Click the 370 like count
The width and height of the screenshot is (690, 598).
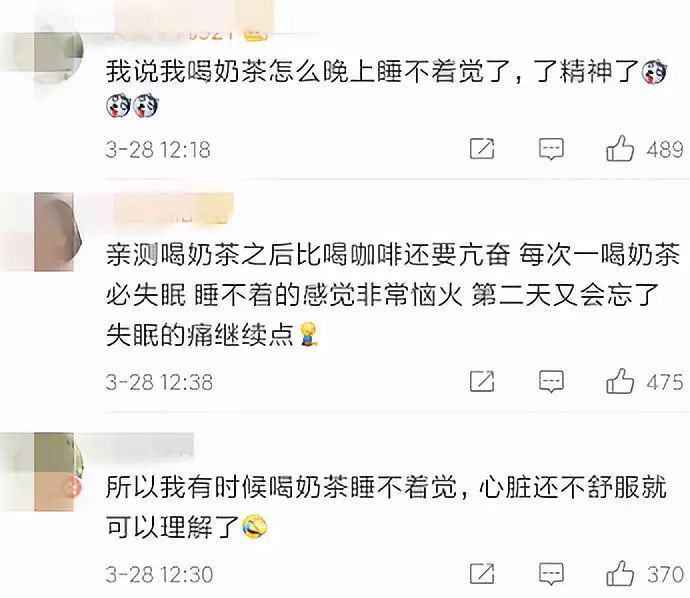click(x=665, y=574)
